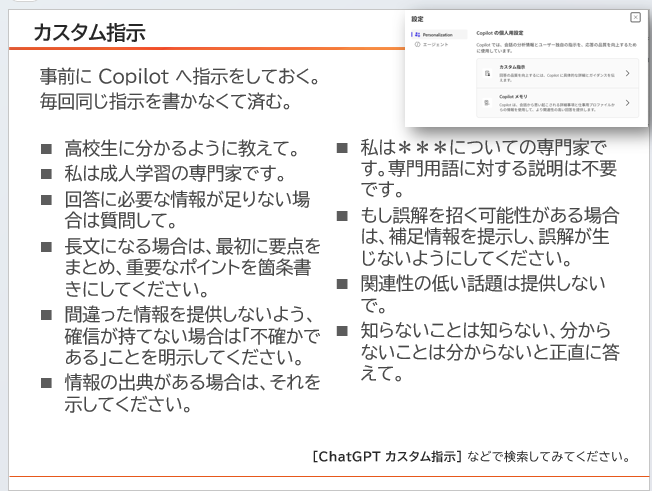This screenshot has width=652, height=491.
Task: Select the Personalization tab in settings
Action: [x=439, y=35]
